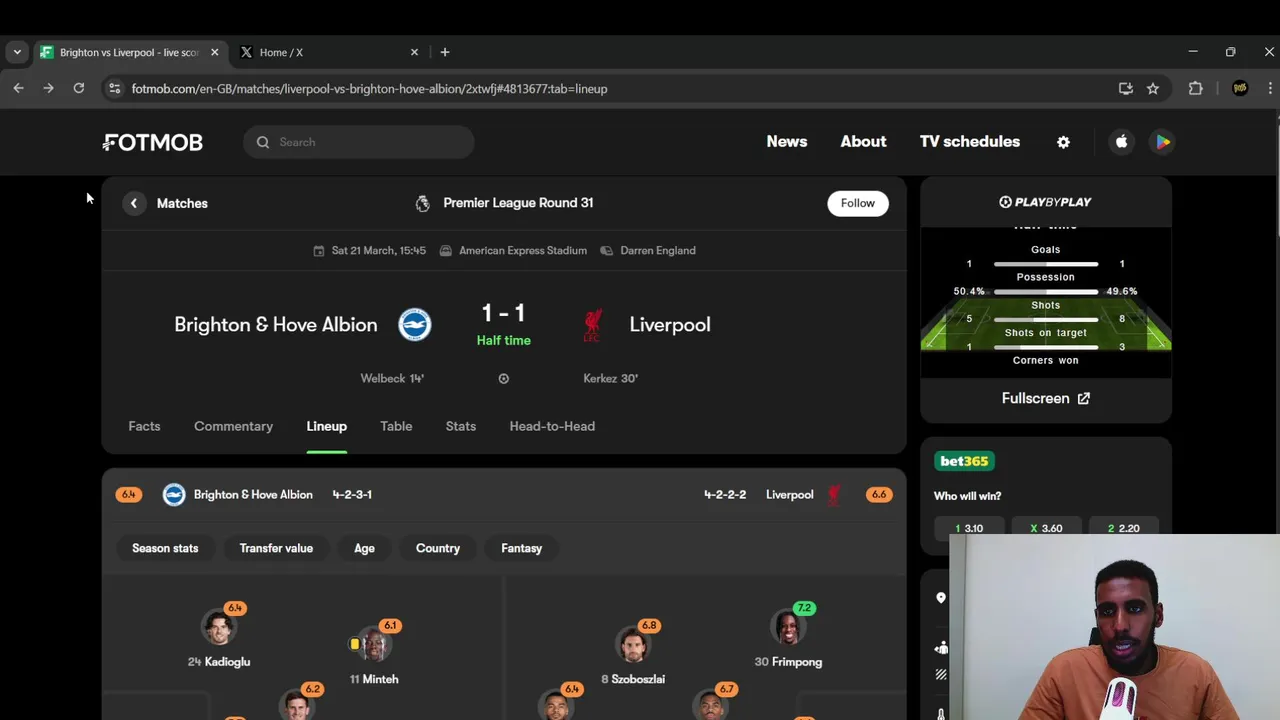Screen dimensions: 1280x720
Task: Click the Brighton crest in lineup header
Action: (174, 495)
